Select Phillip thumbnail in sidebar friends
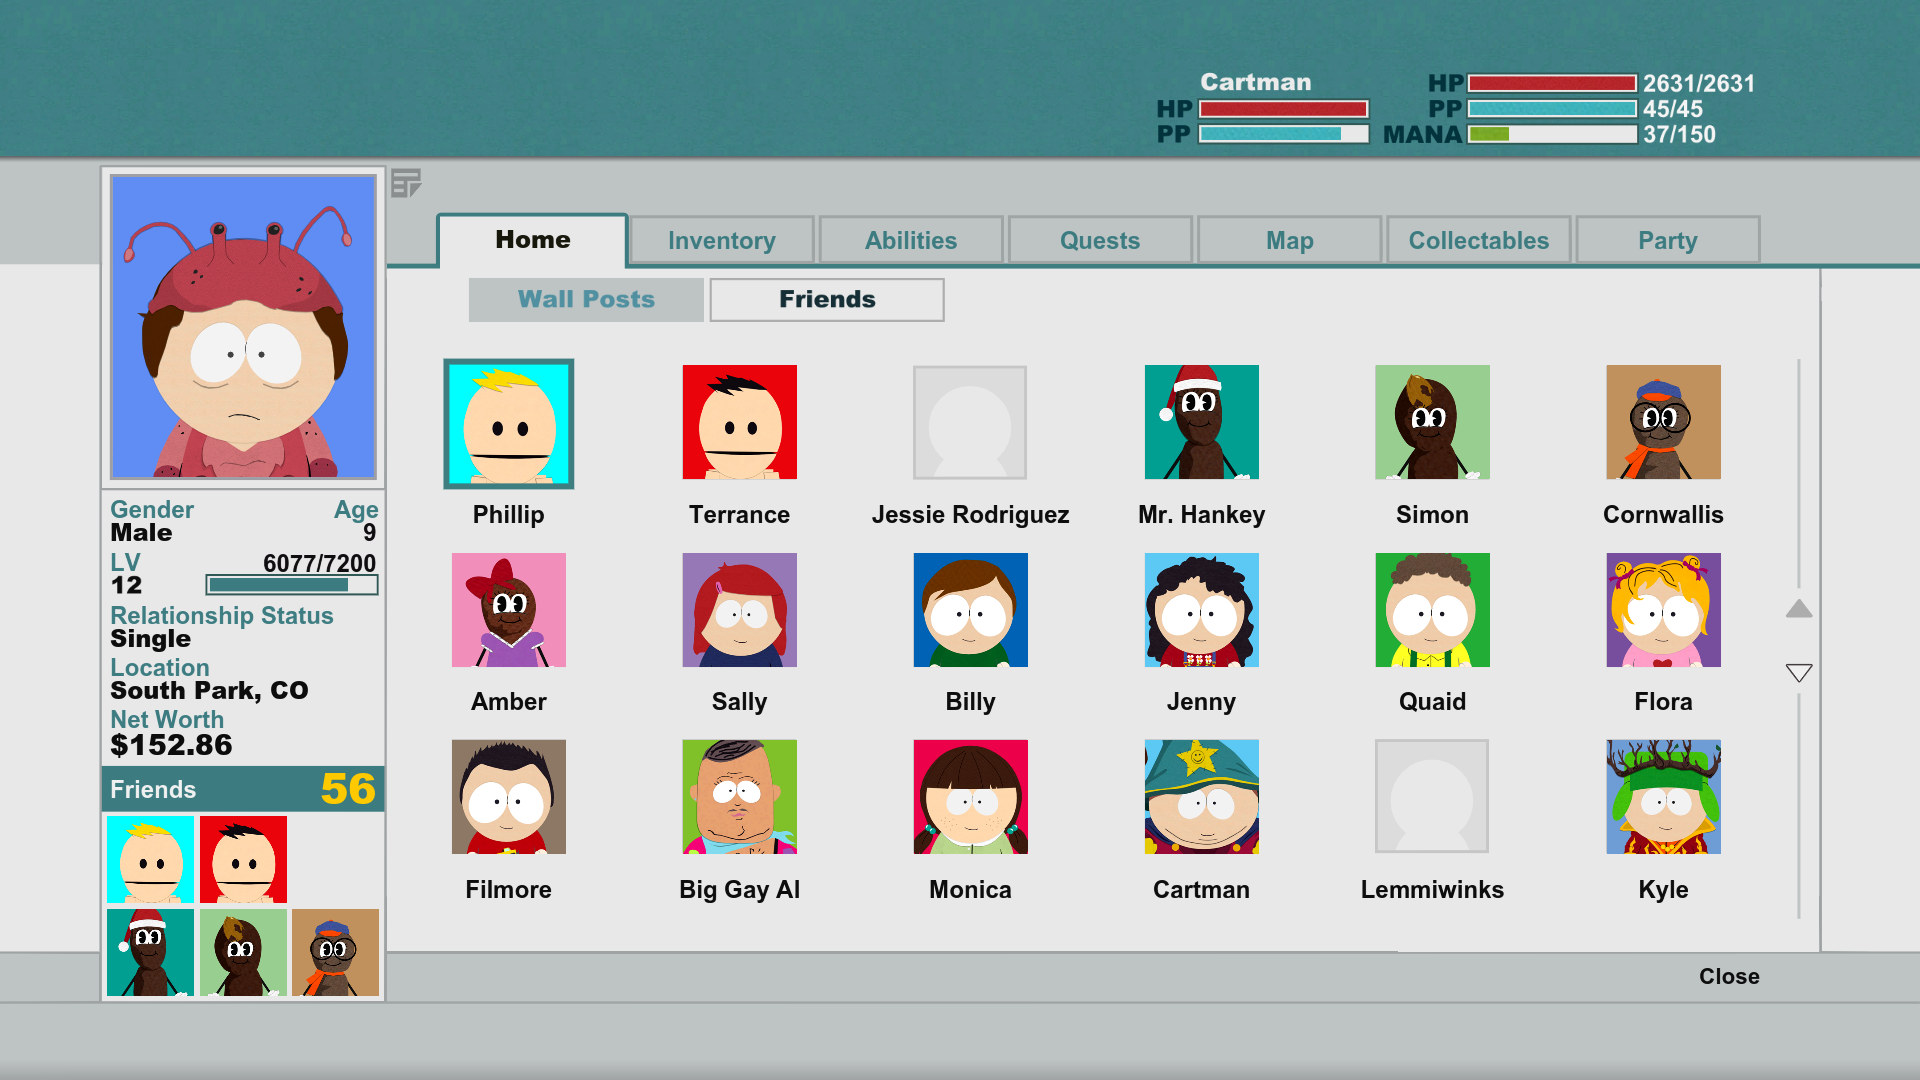This screenshot has width=1920, height=1080. tap(150, 859)
